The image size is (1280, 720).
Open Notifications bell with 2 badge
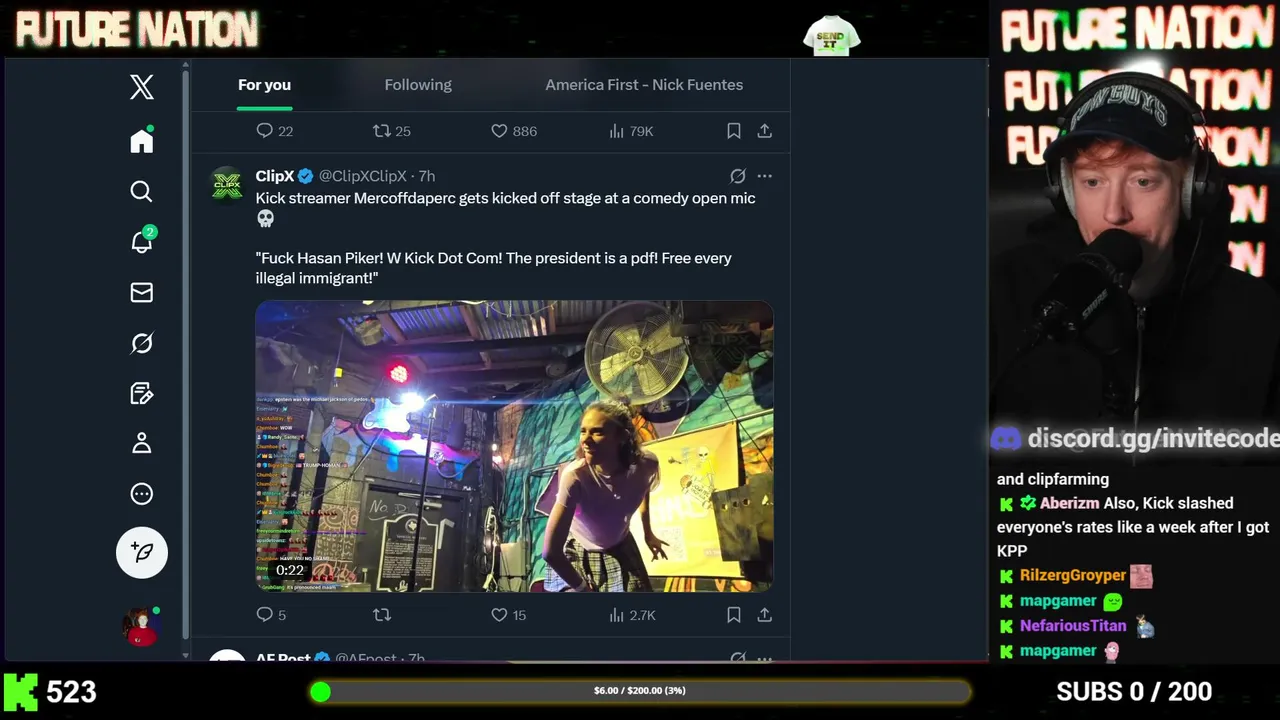pos(142,241)
